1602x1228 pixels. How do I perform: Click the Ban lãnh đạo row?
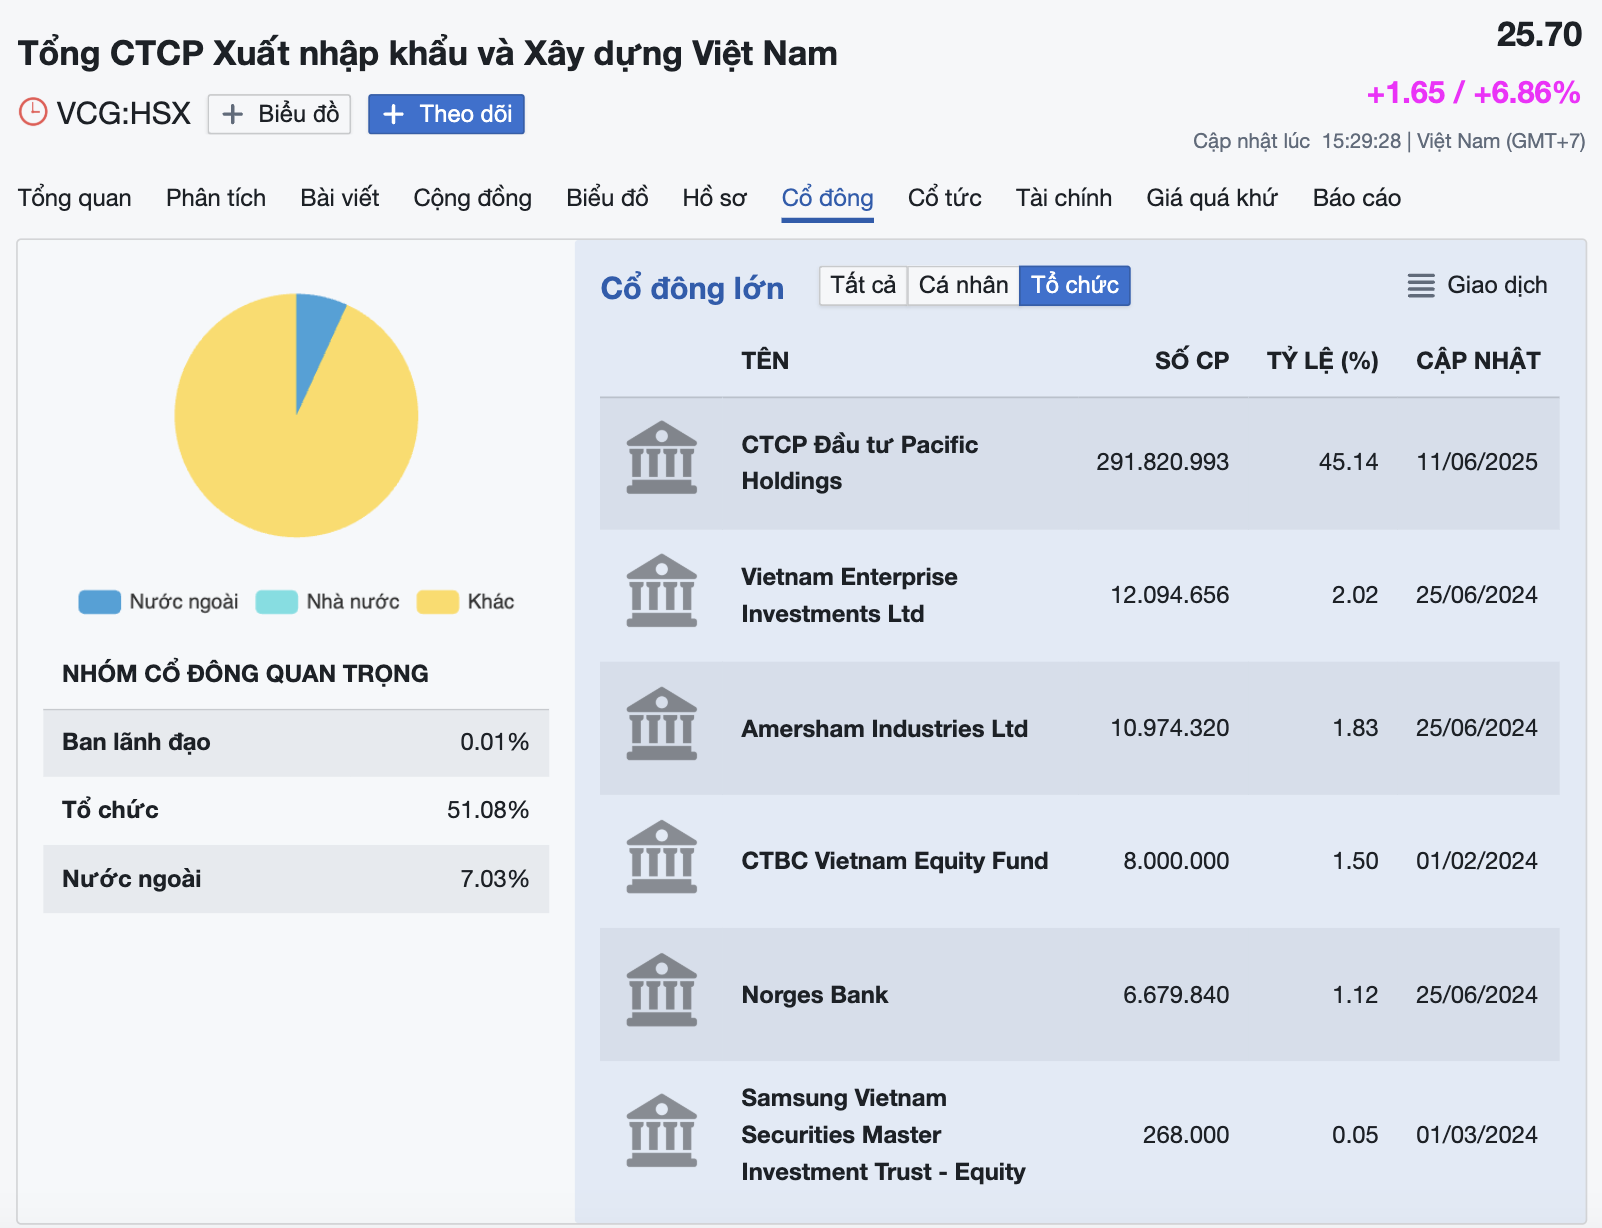point(296,743)
